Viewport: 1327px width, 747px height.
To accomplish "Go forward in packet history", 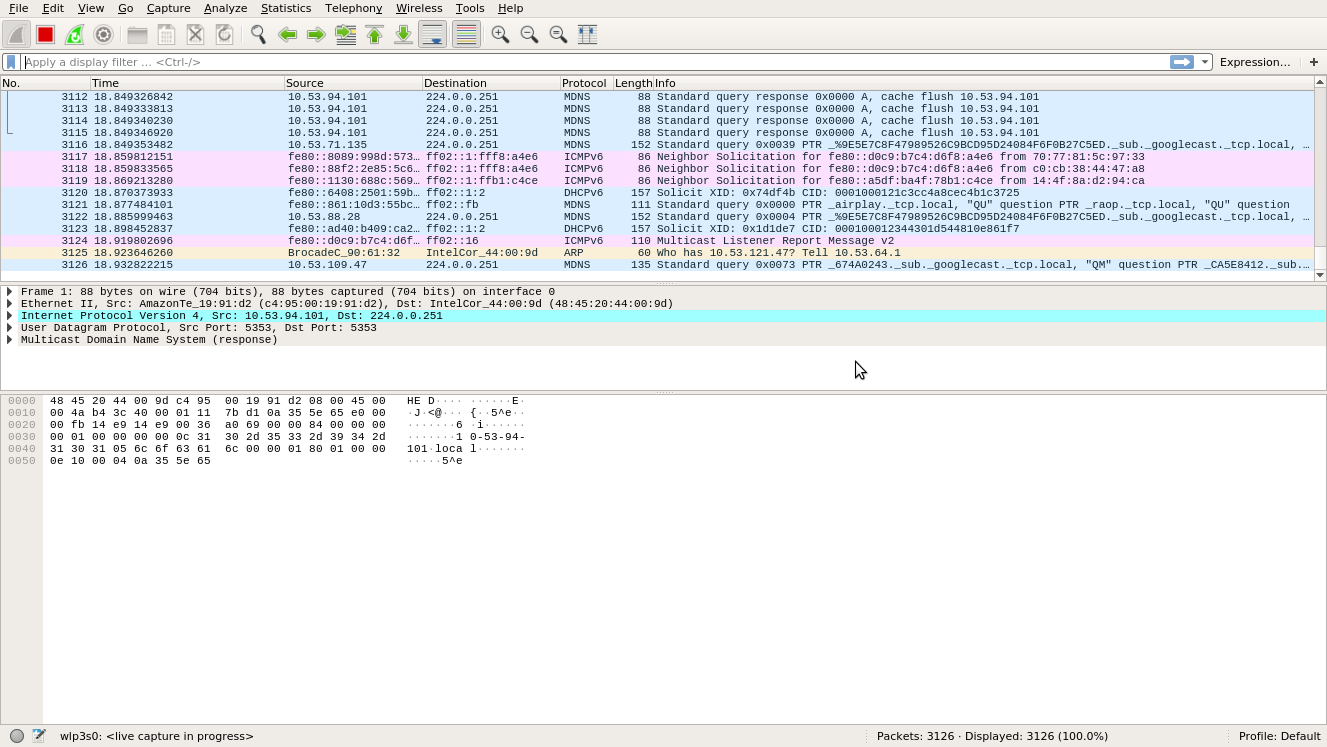I will point(316,34).
